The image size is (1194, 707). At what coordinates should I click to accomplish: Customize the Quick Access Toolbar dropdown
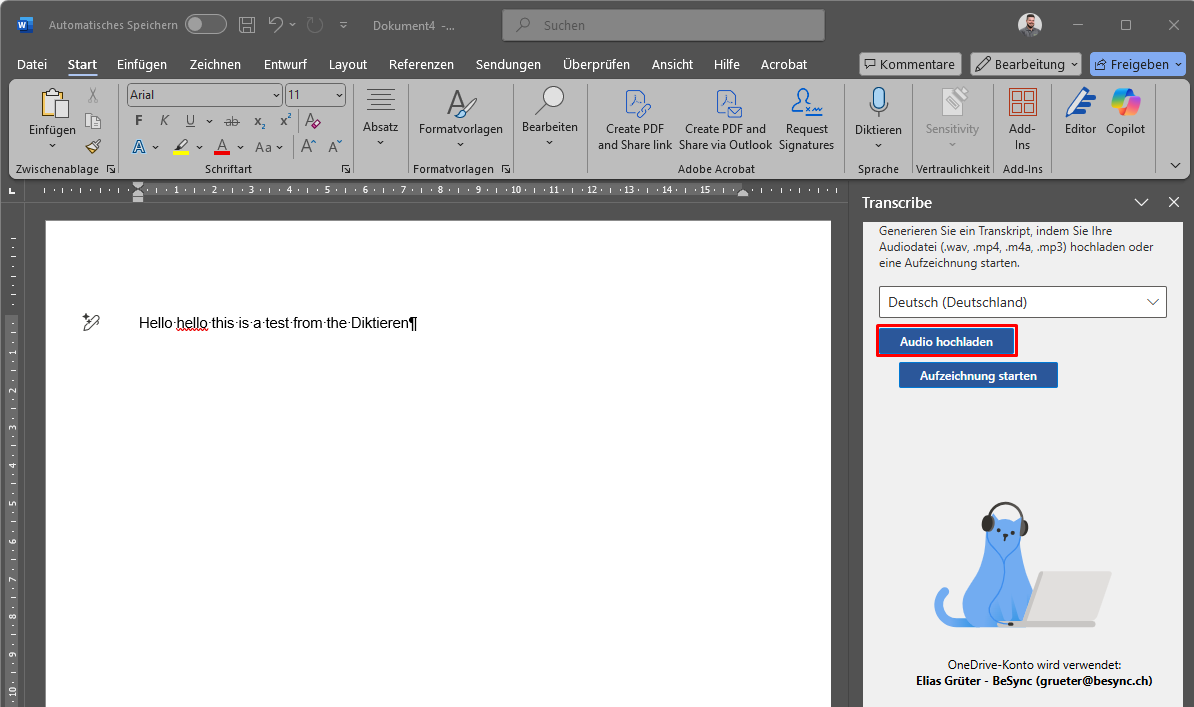point(343,25)
